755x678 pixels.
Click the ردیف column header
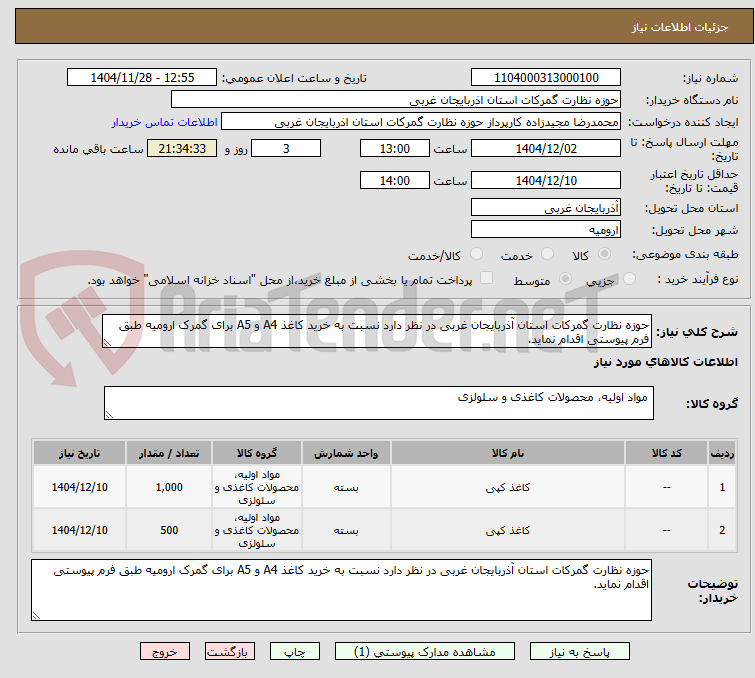click(x=722, y=453)
